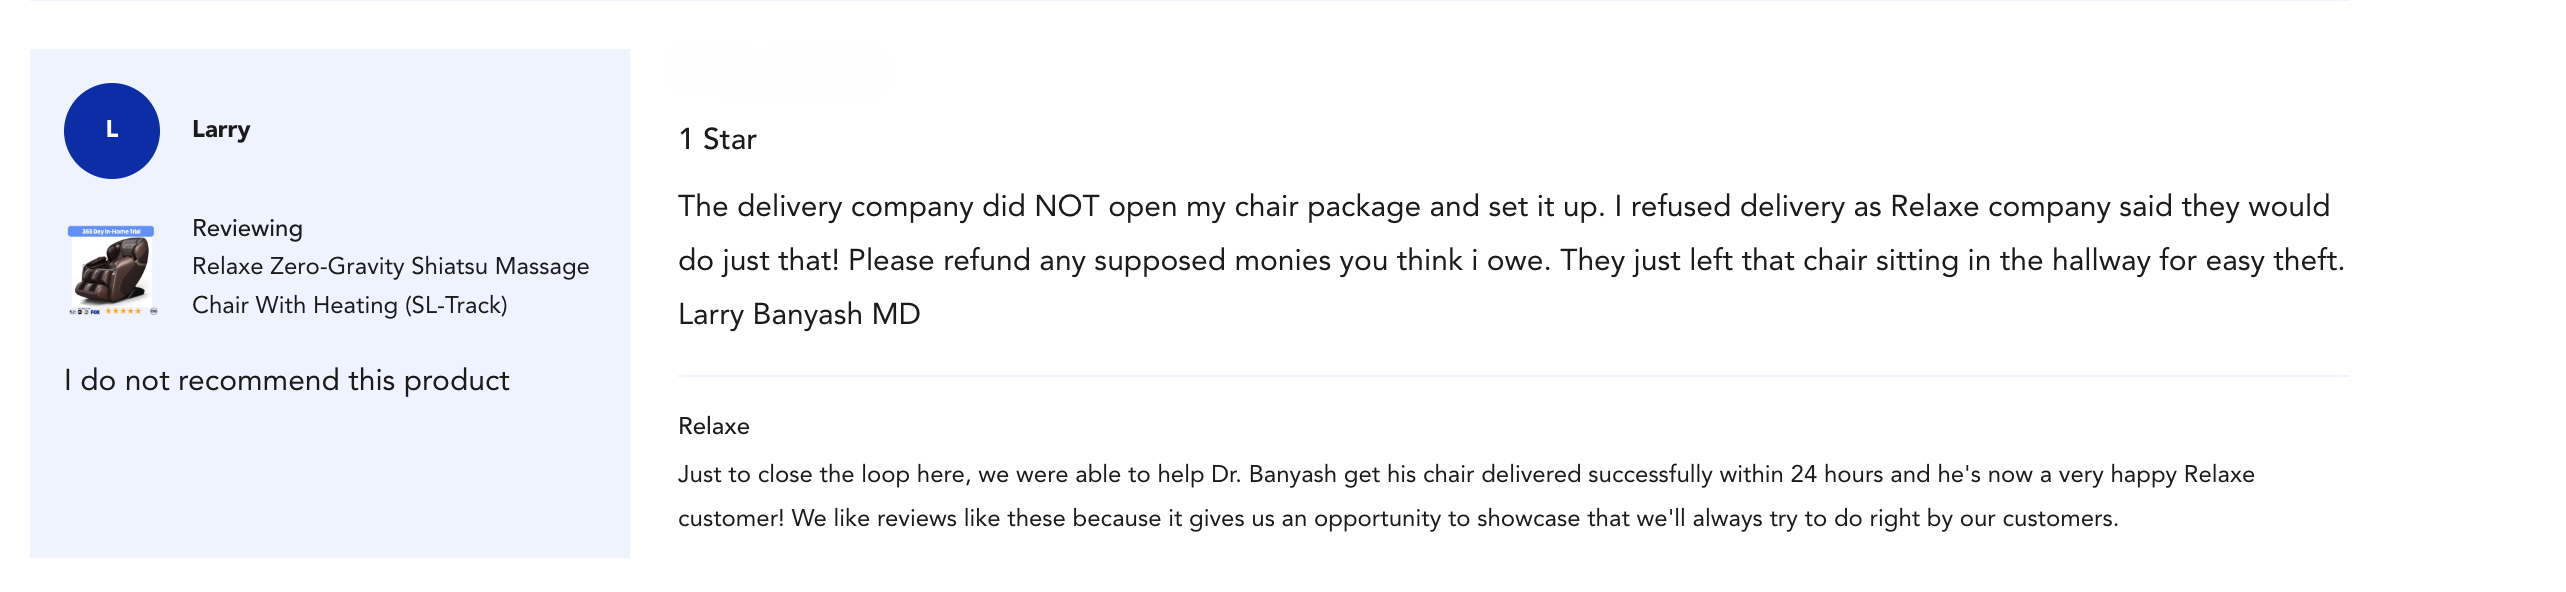2566x592 pixels.
Task: Click the massage chair product thumbnail
Action: point(112,272)
